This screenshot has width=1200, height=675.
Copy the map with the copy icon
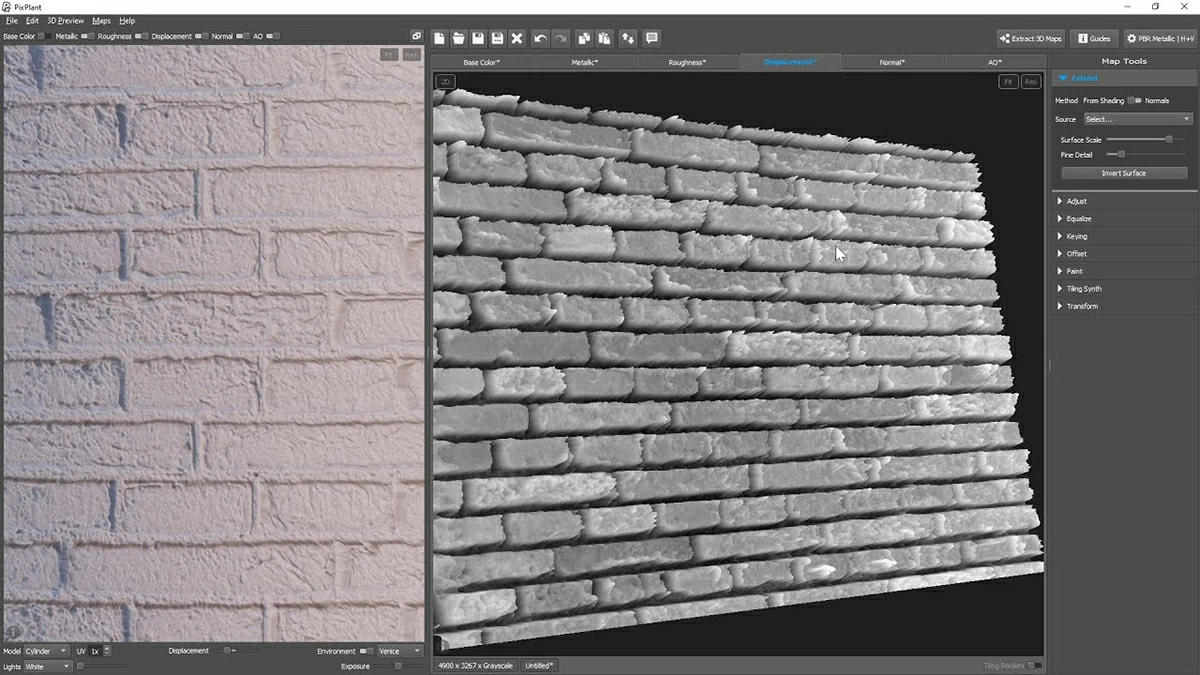(x=584, y=38)
